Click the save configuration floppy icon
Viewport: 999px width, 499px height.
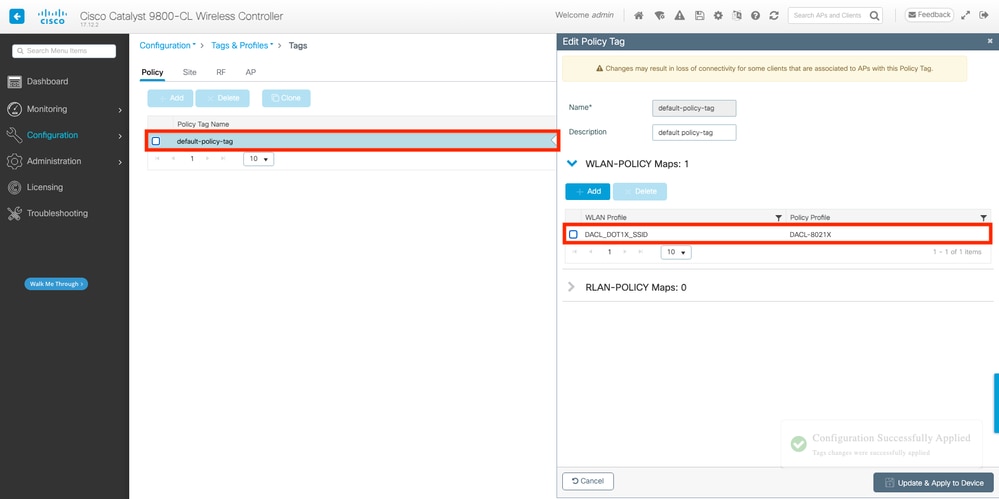pos(700,15)
